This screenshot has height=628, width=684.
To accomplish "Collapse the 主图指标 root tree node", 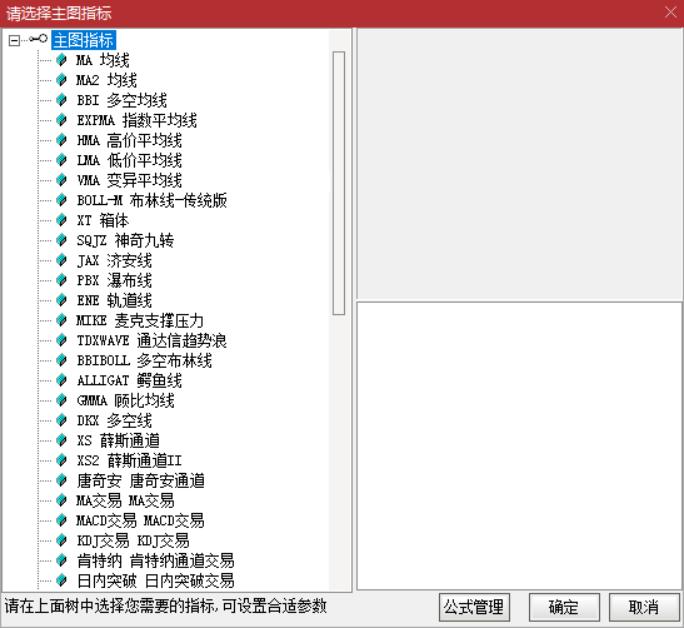I will 13,41.
